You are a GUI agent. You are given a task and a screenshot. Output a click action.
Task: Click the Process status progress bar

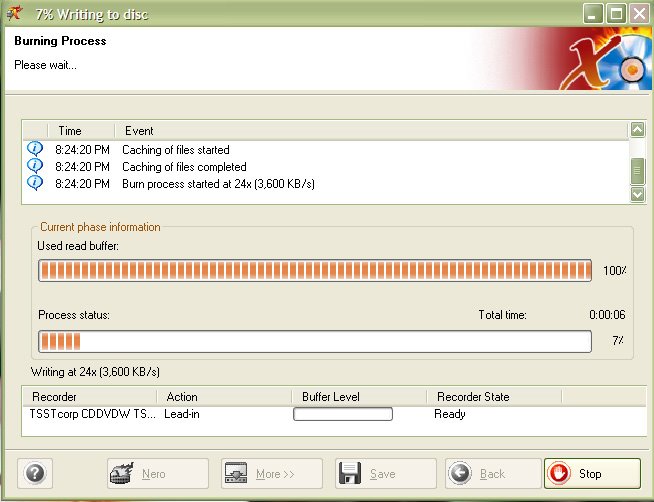coord(315,341)
